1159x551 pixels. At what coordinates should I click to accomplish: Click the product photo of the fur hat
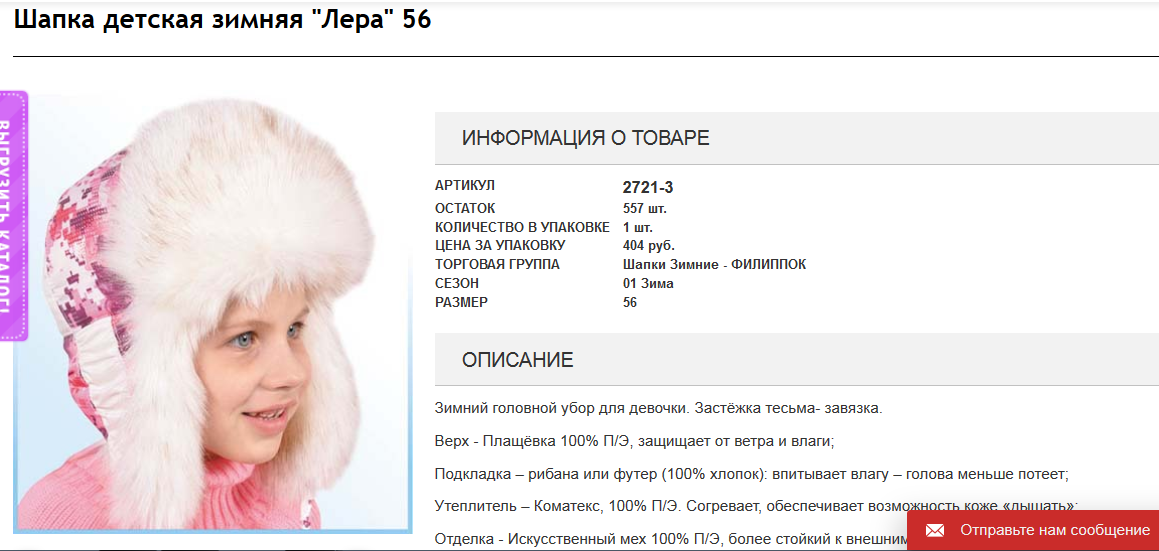[x=212, y=312]
